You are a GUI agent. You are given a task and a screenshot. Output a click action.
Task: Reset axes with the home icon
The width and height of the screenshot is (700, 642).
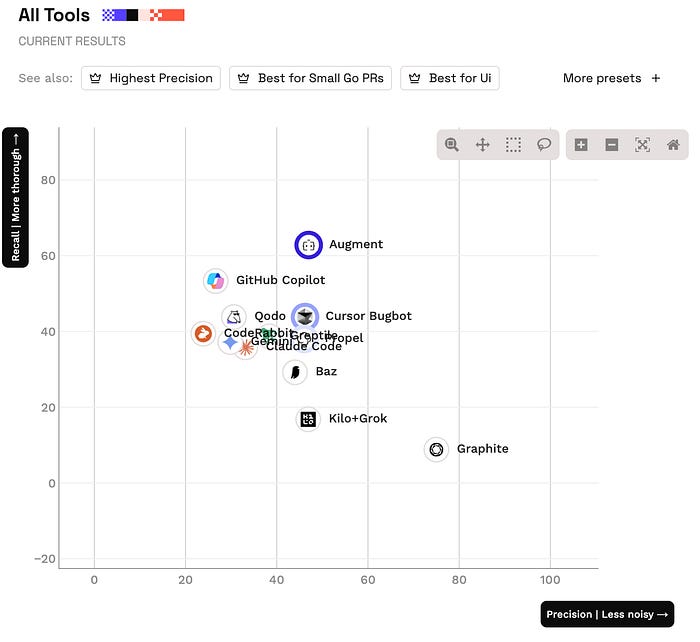point(673,145)
